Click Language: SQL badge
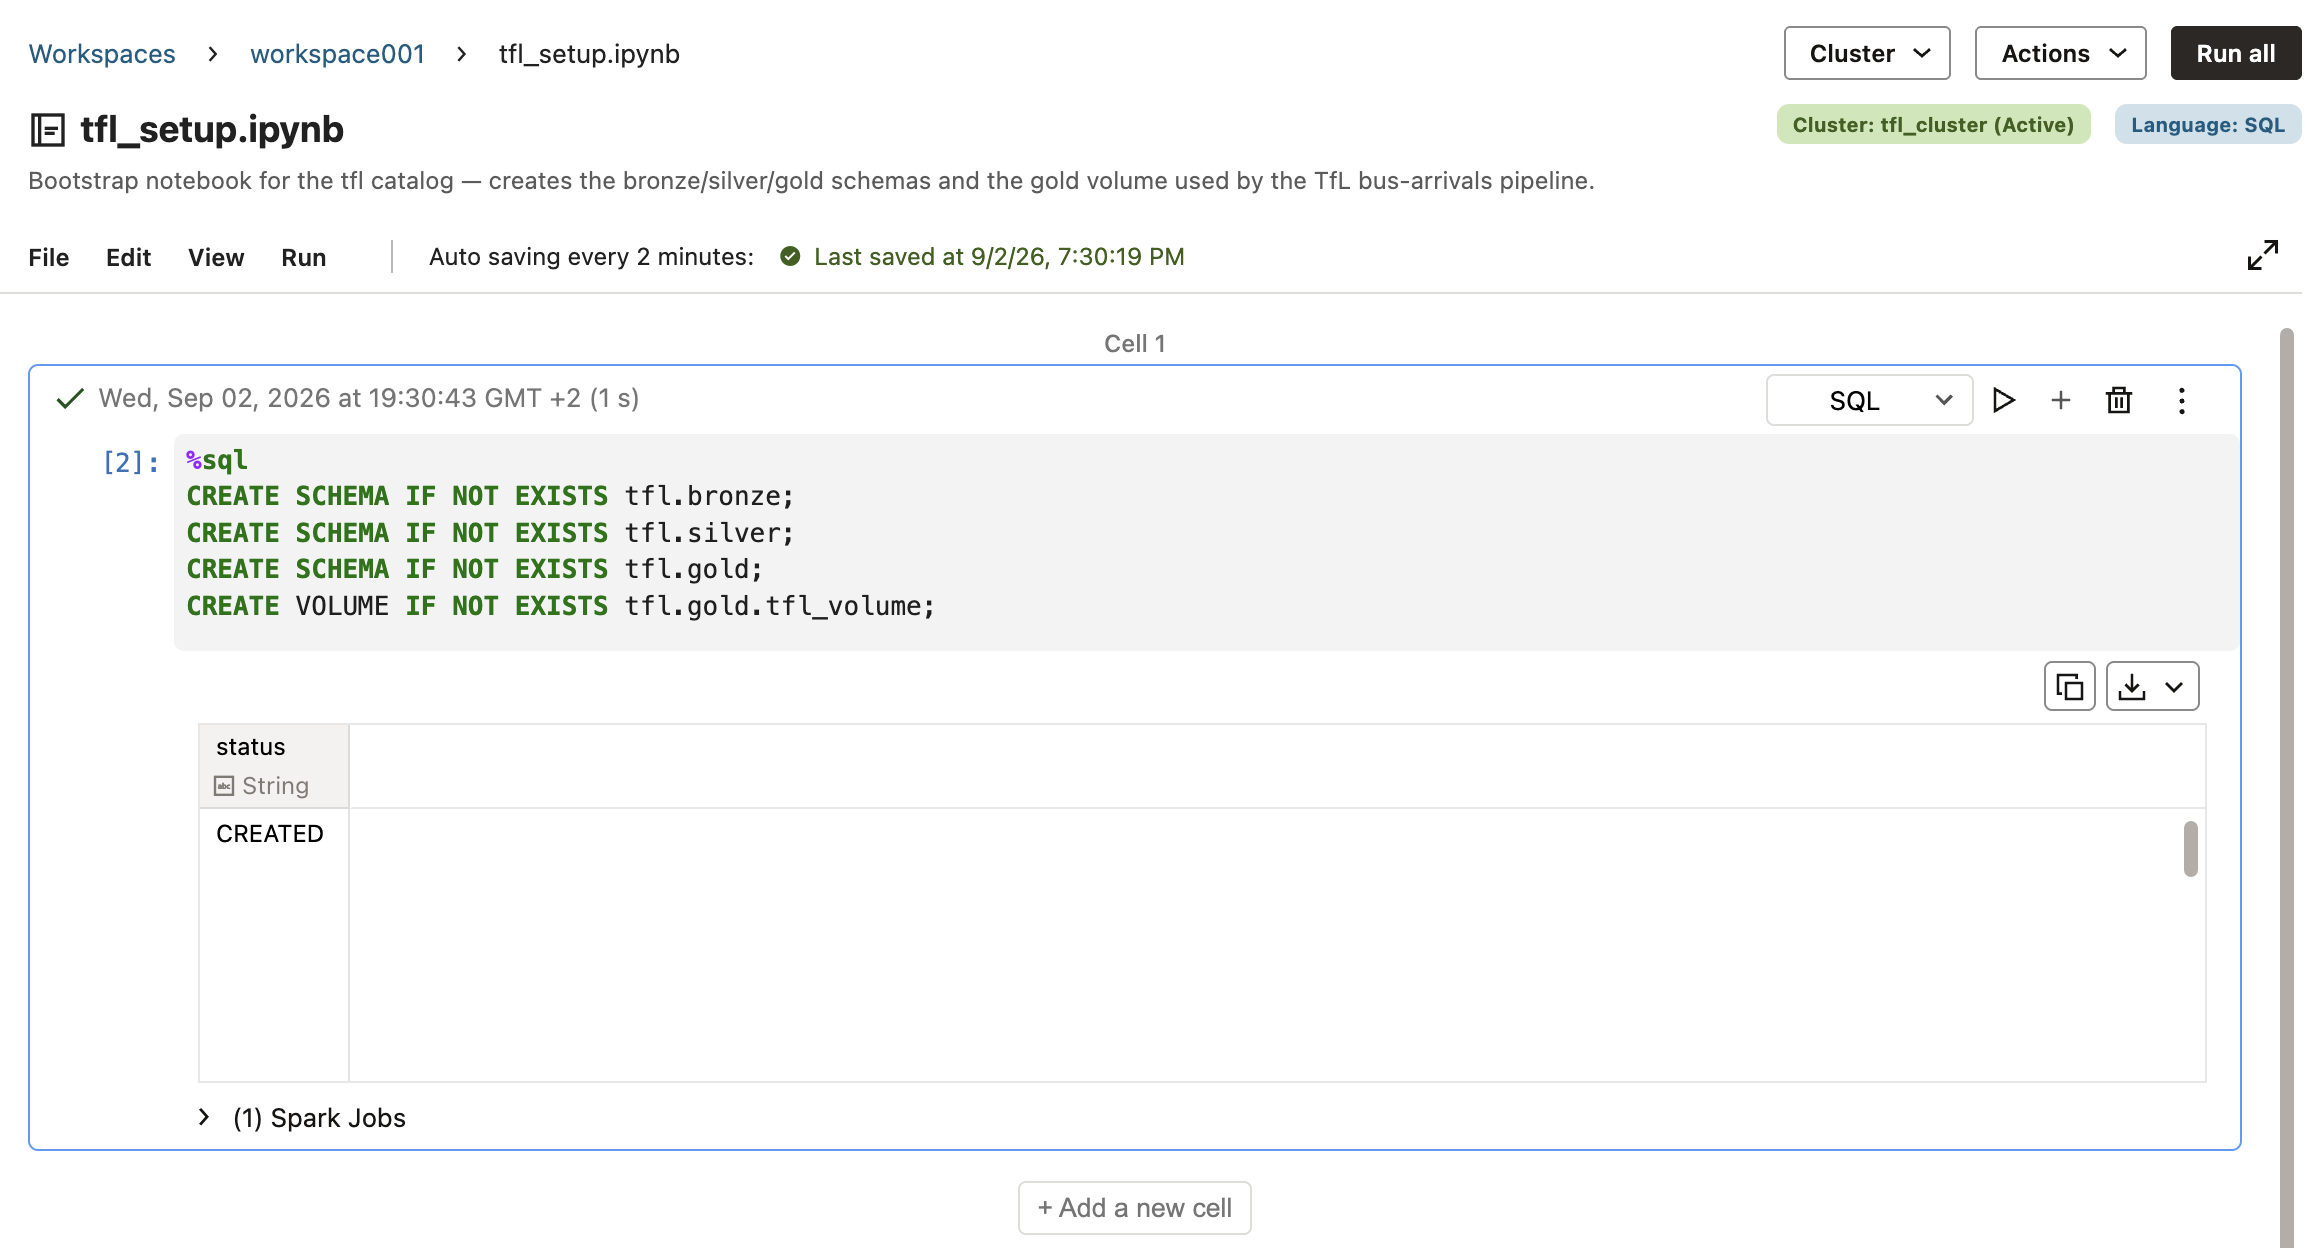The image size is (2306, 1248). tap(2207, 125)
